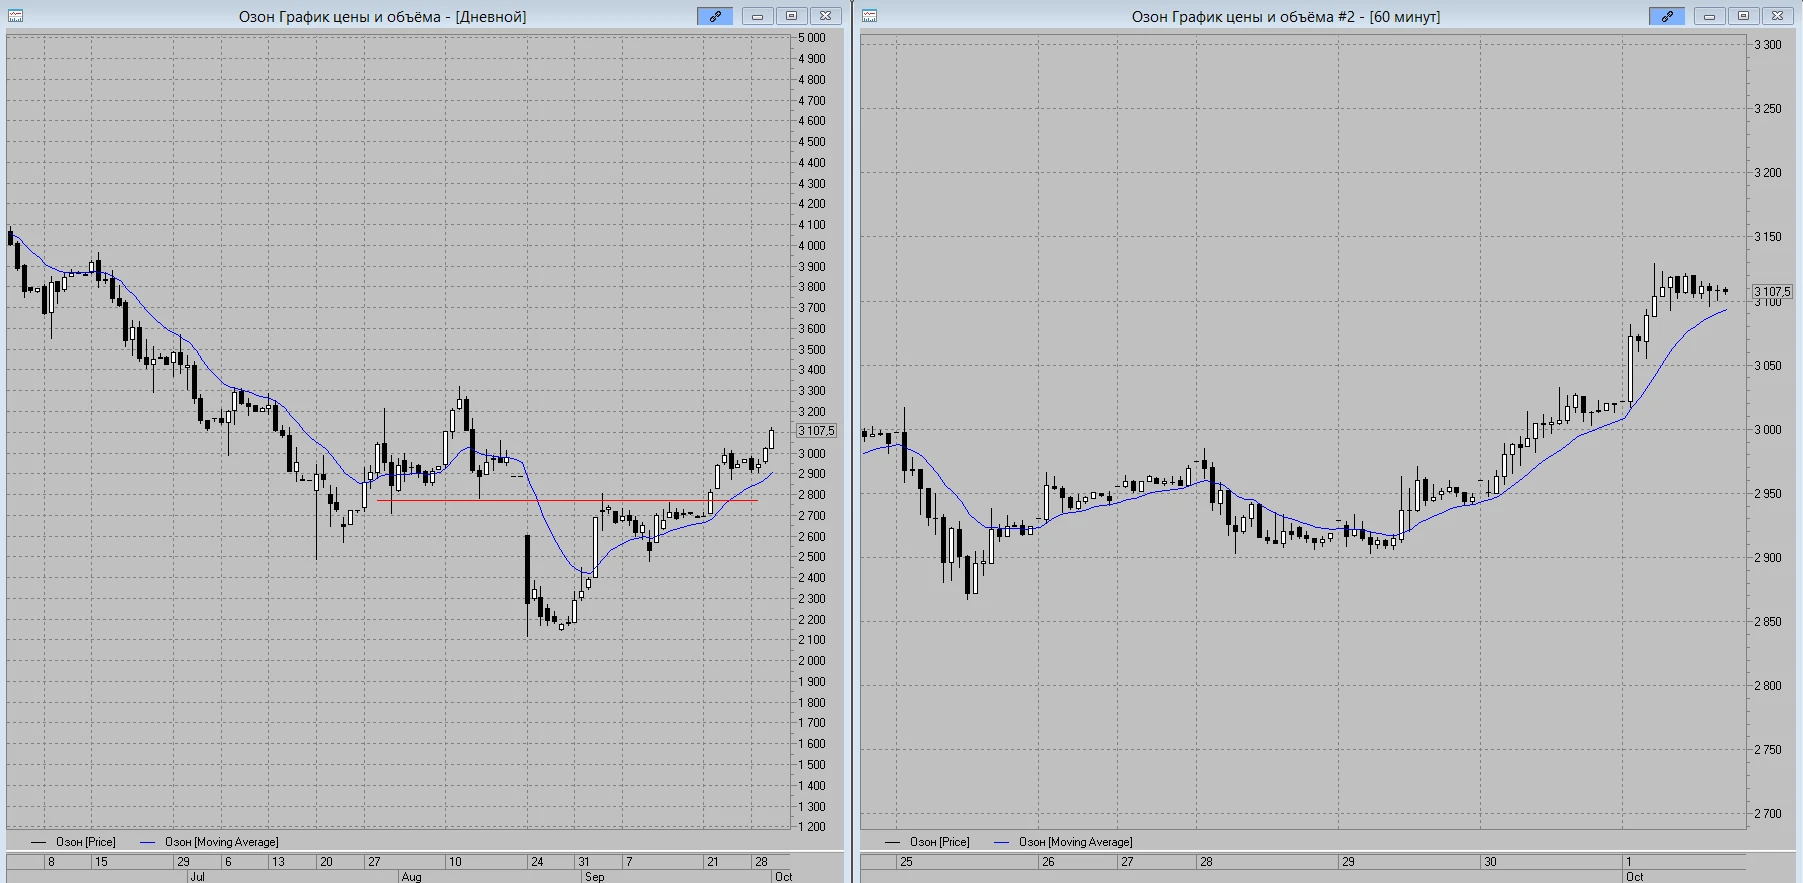This screenshot has width=1803, height=883.
Task: Click the 'Sep' month label on daily time axis
Action: point(594,876)
